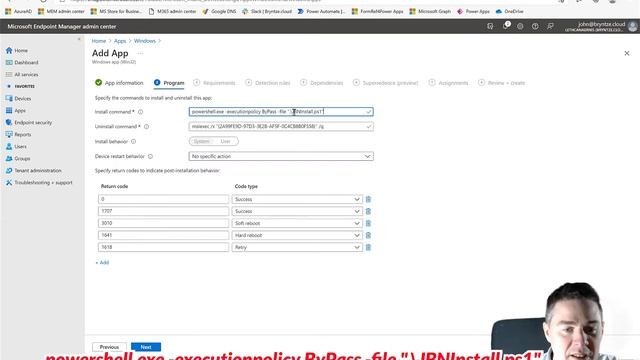Screen dimensions: 640x360
Task: Go to the Supersedence (preview) step
Action: point(386,83)
